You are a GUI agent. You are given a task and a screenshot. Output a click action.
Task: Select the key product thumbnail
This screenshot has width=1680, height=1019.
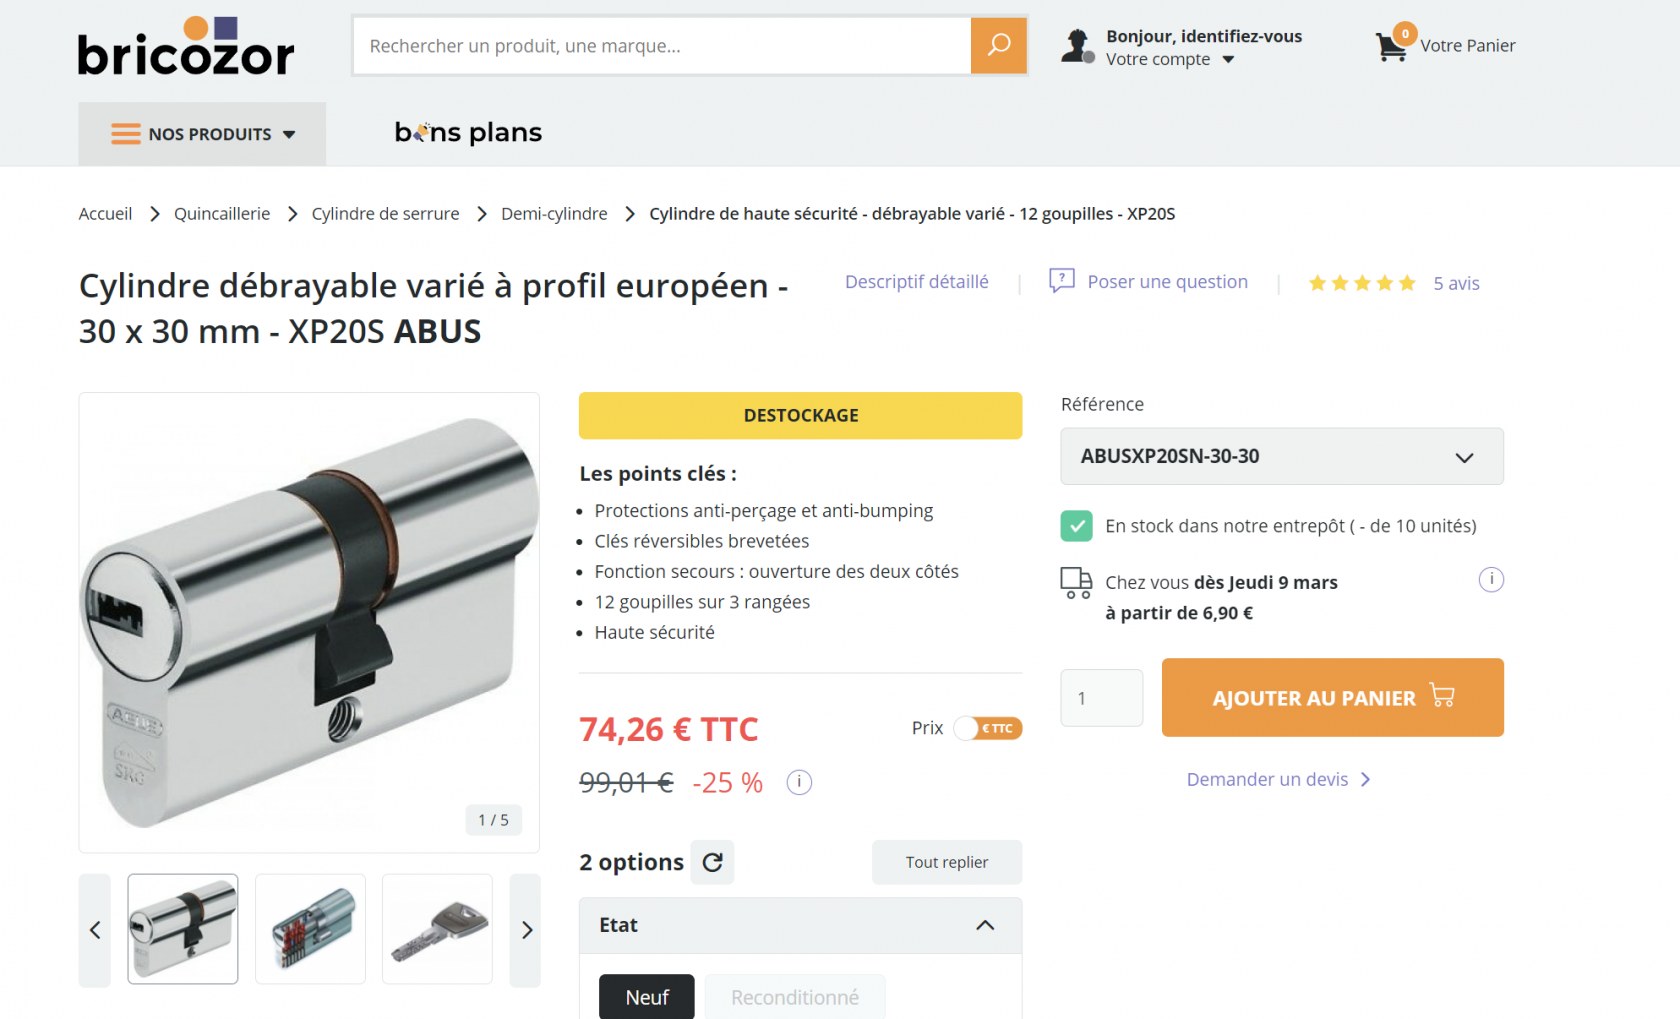coord(438,930)
